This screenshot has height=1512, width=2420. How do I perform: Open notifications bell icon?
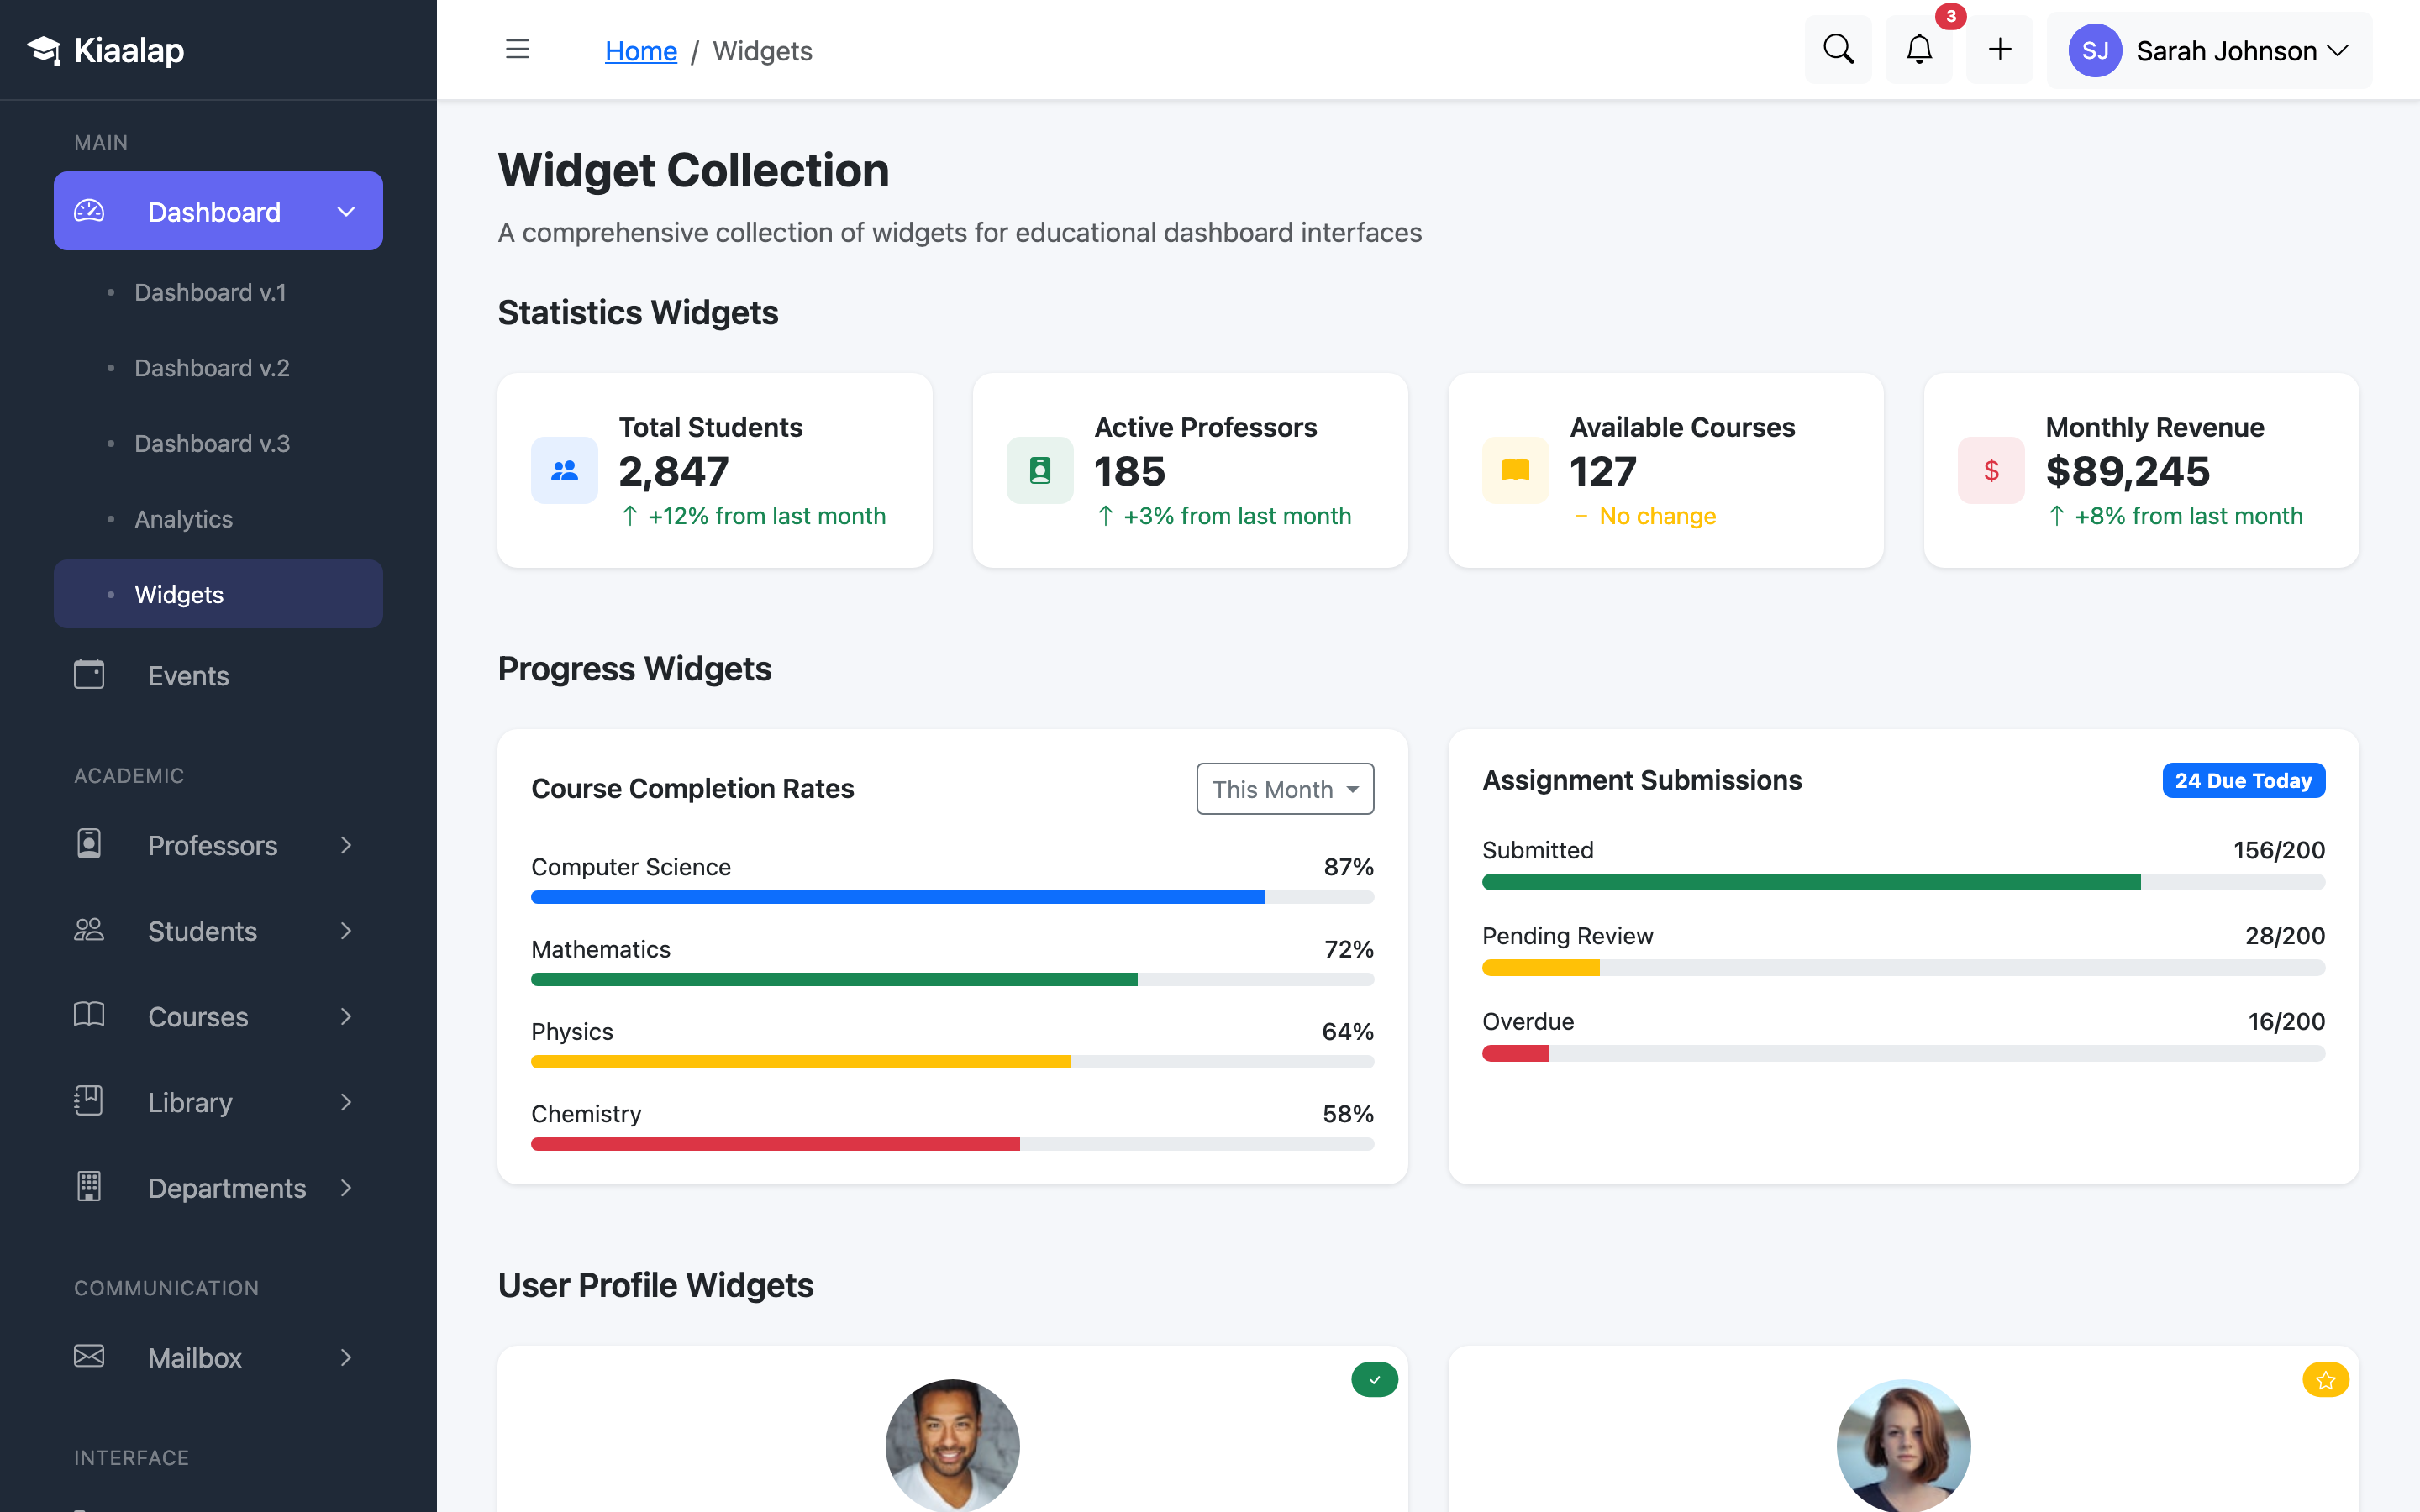[1918, 49]
